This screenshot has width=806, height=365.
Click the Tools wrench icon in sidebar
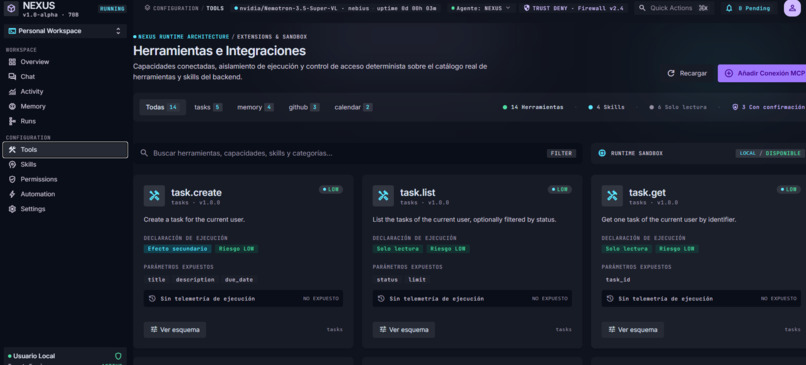tap(12, 150)
